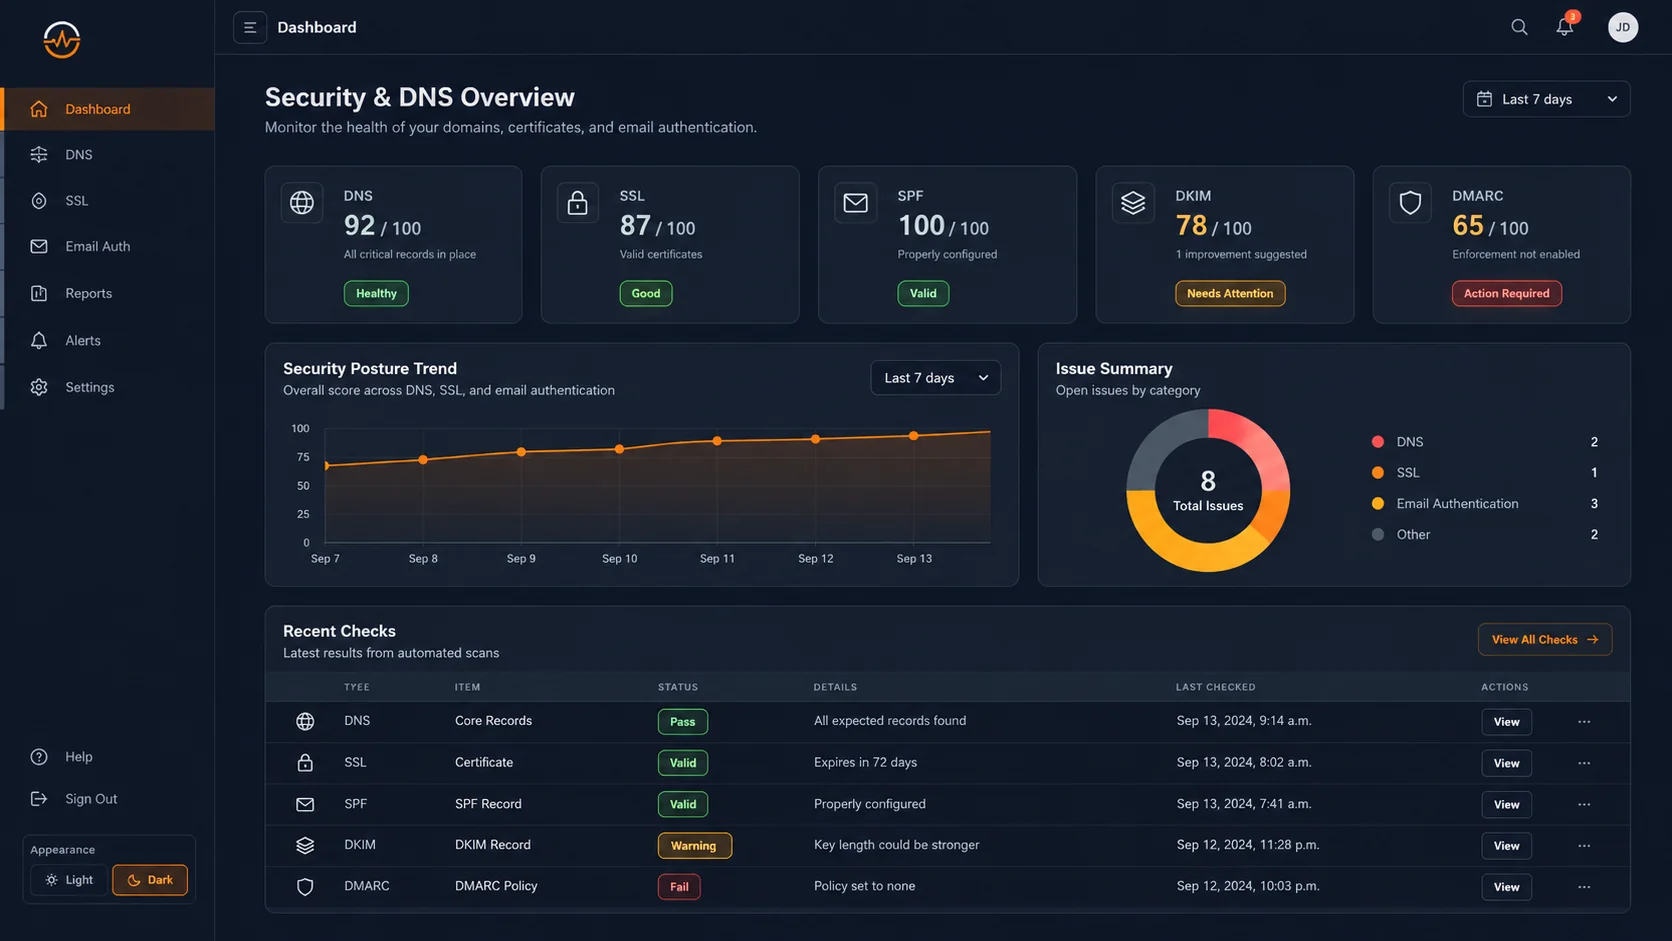The image size is (1672, 941).
Task: View details for DMARC Policy check
Action: [x=1506, y=887]
